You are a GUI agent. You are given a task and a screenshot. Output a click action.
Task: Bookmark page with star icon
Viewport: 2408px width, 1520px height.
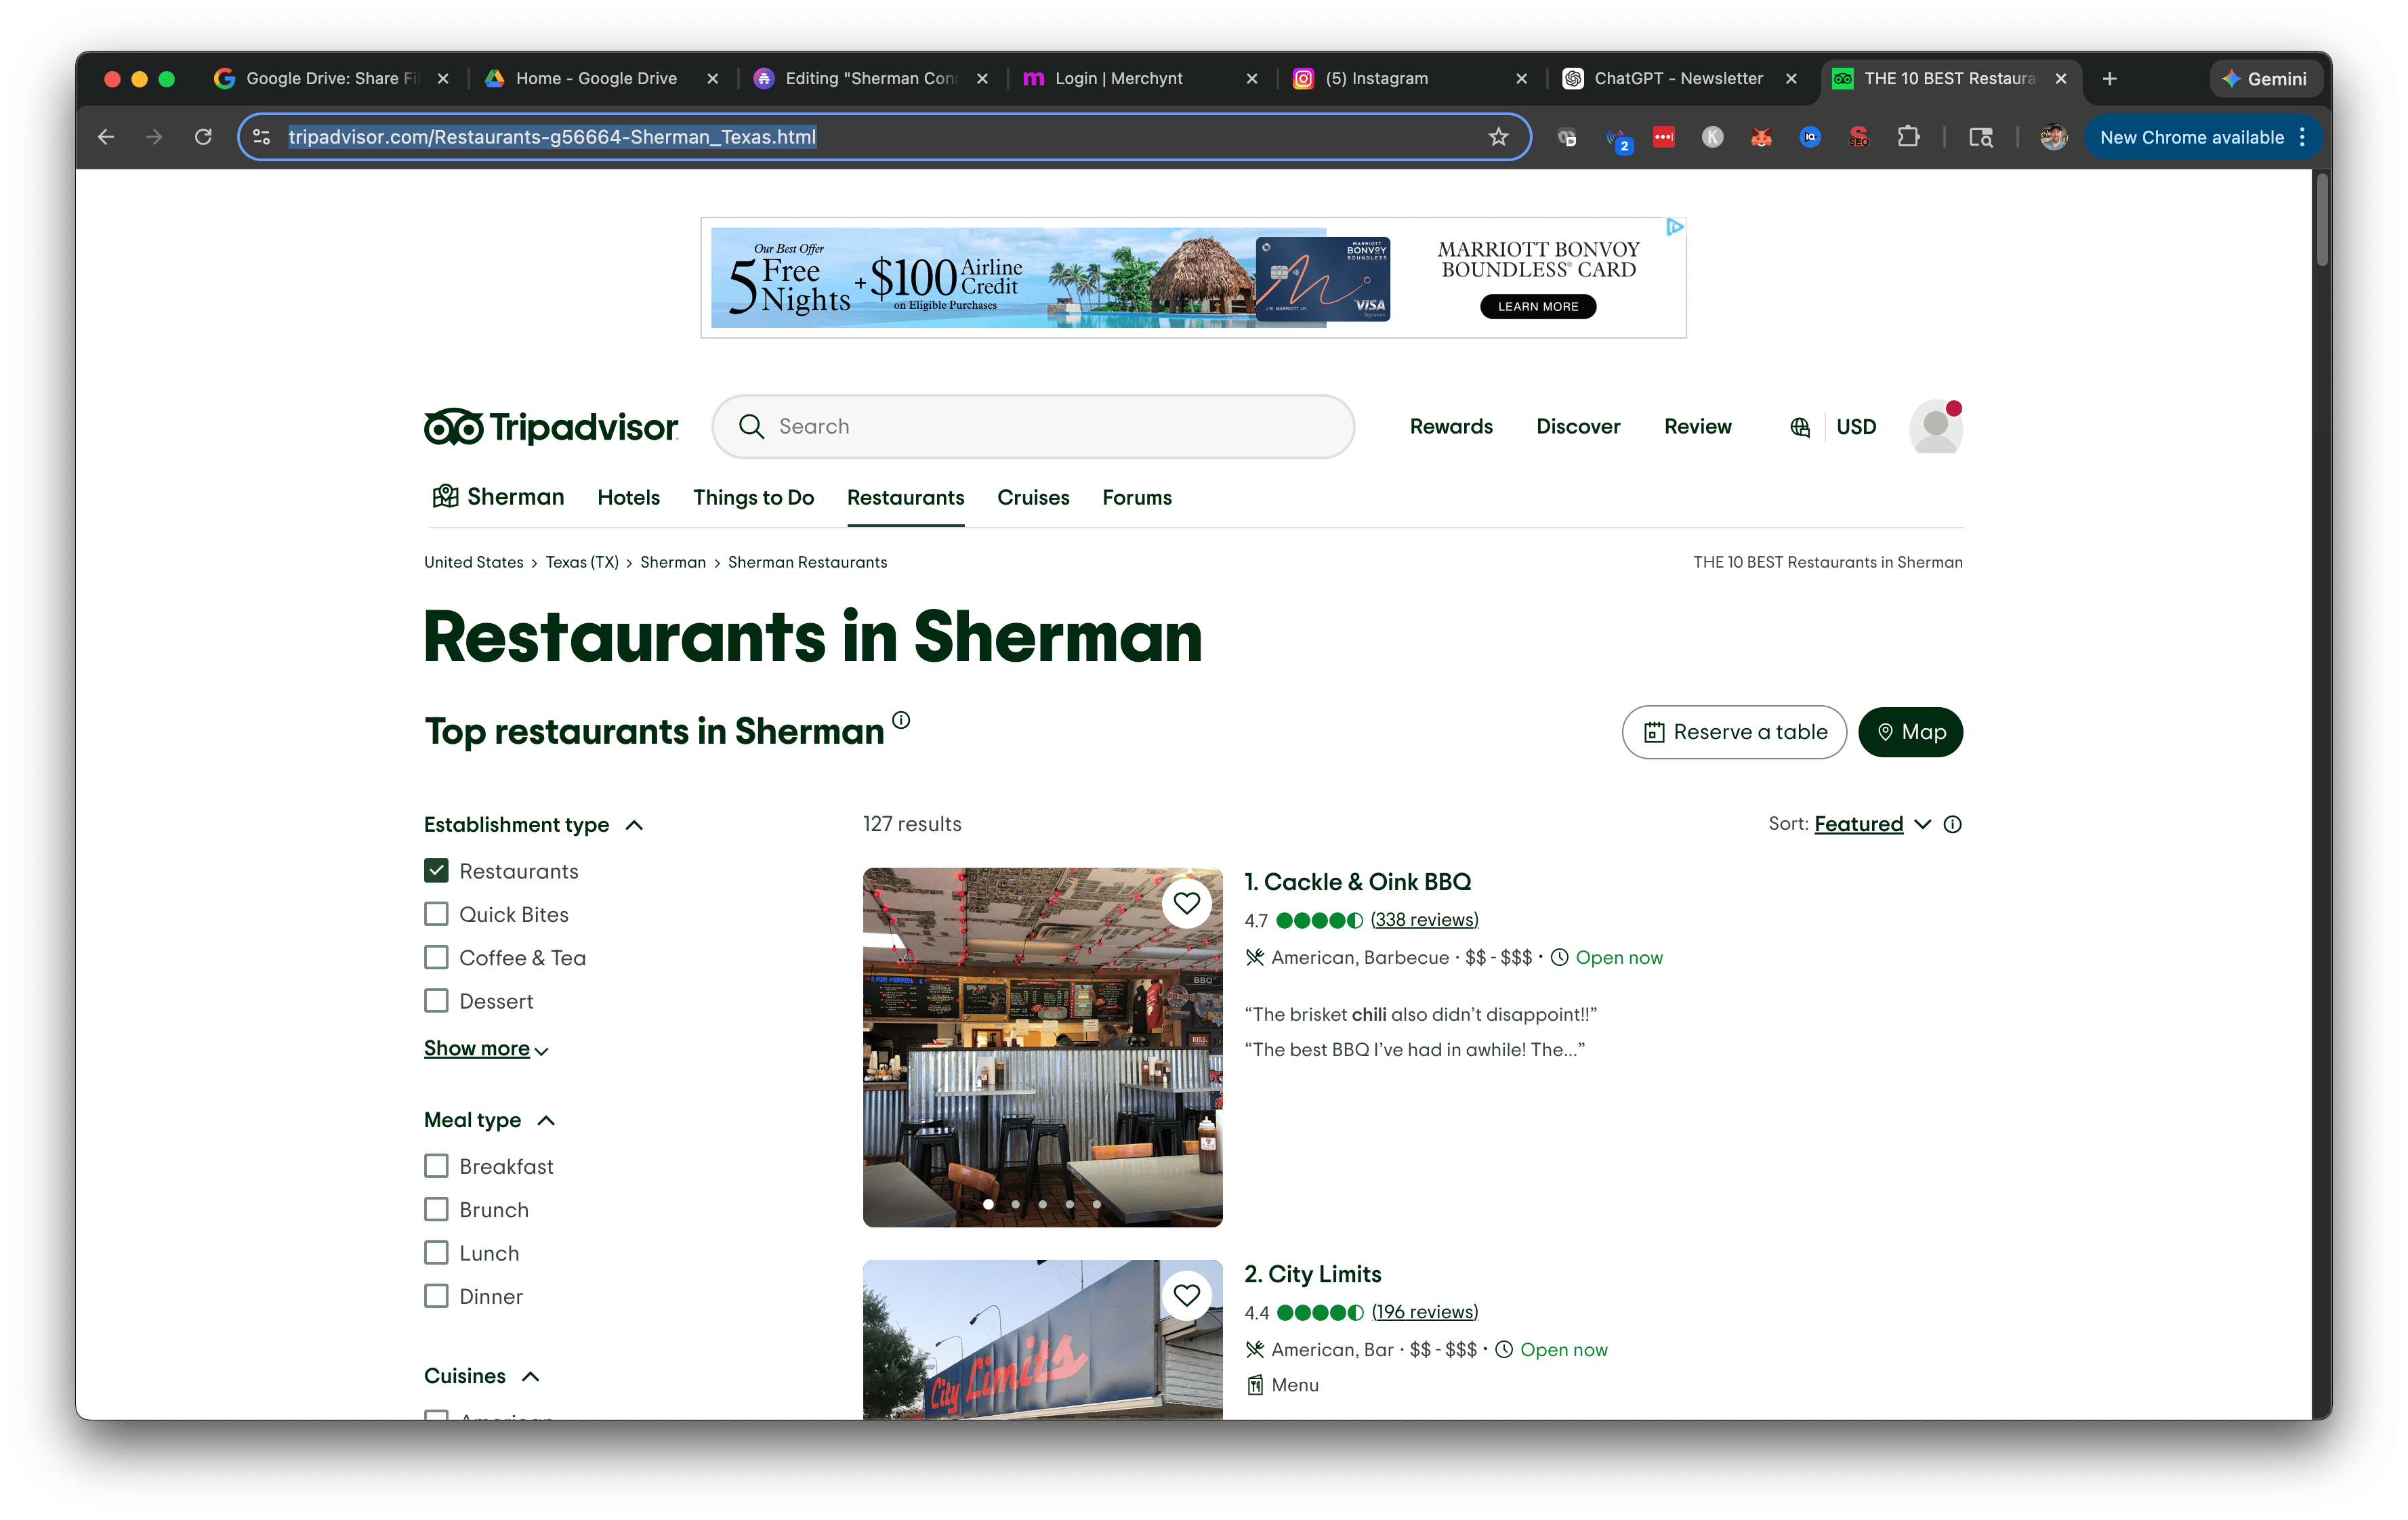coord(1497,137)
